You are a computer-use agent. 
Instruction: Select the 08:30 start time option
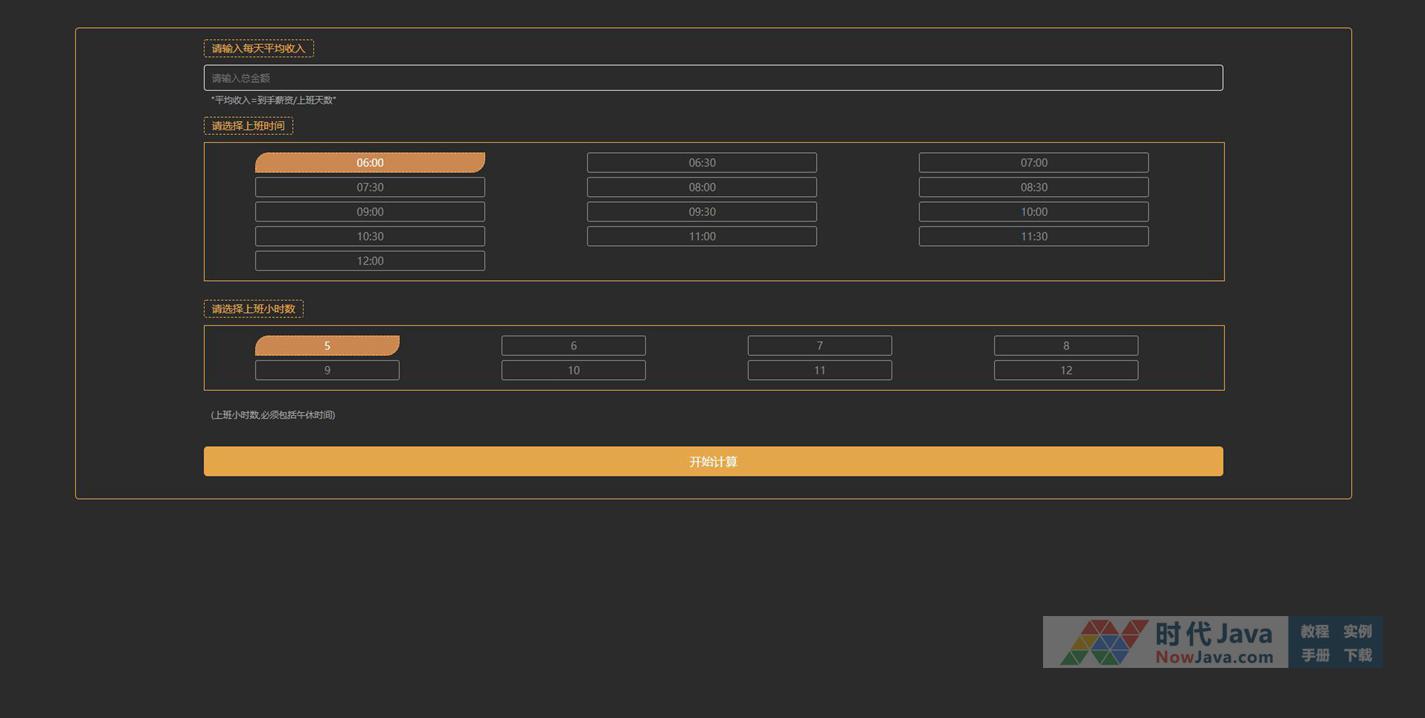1033,187
